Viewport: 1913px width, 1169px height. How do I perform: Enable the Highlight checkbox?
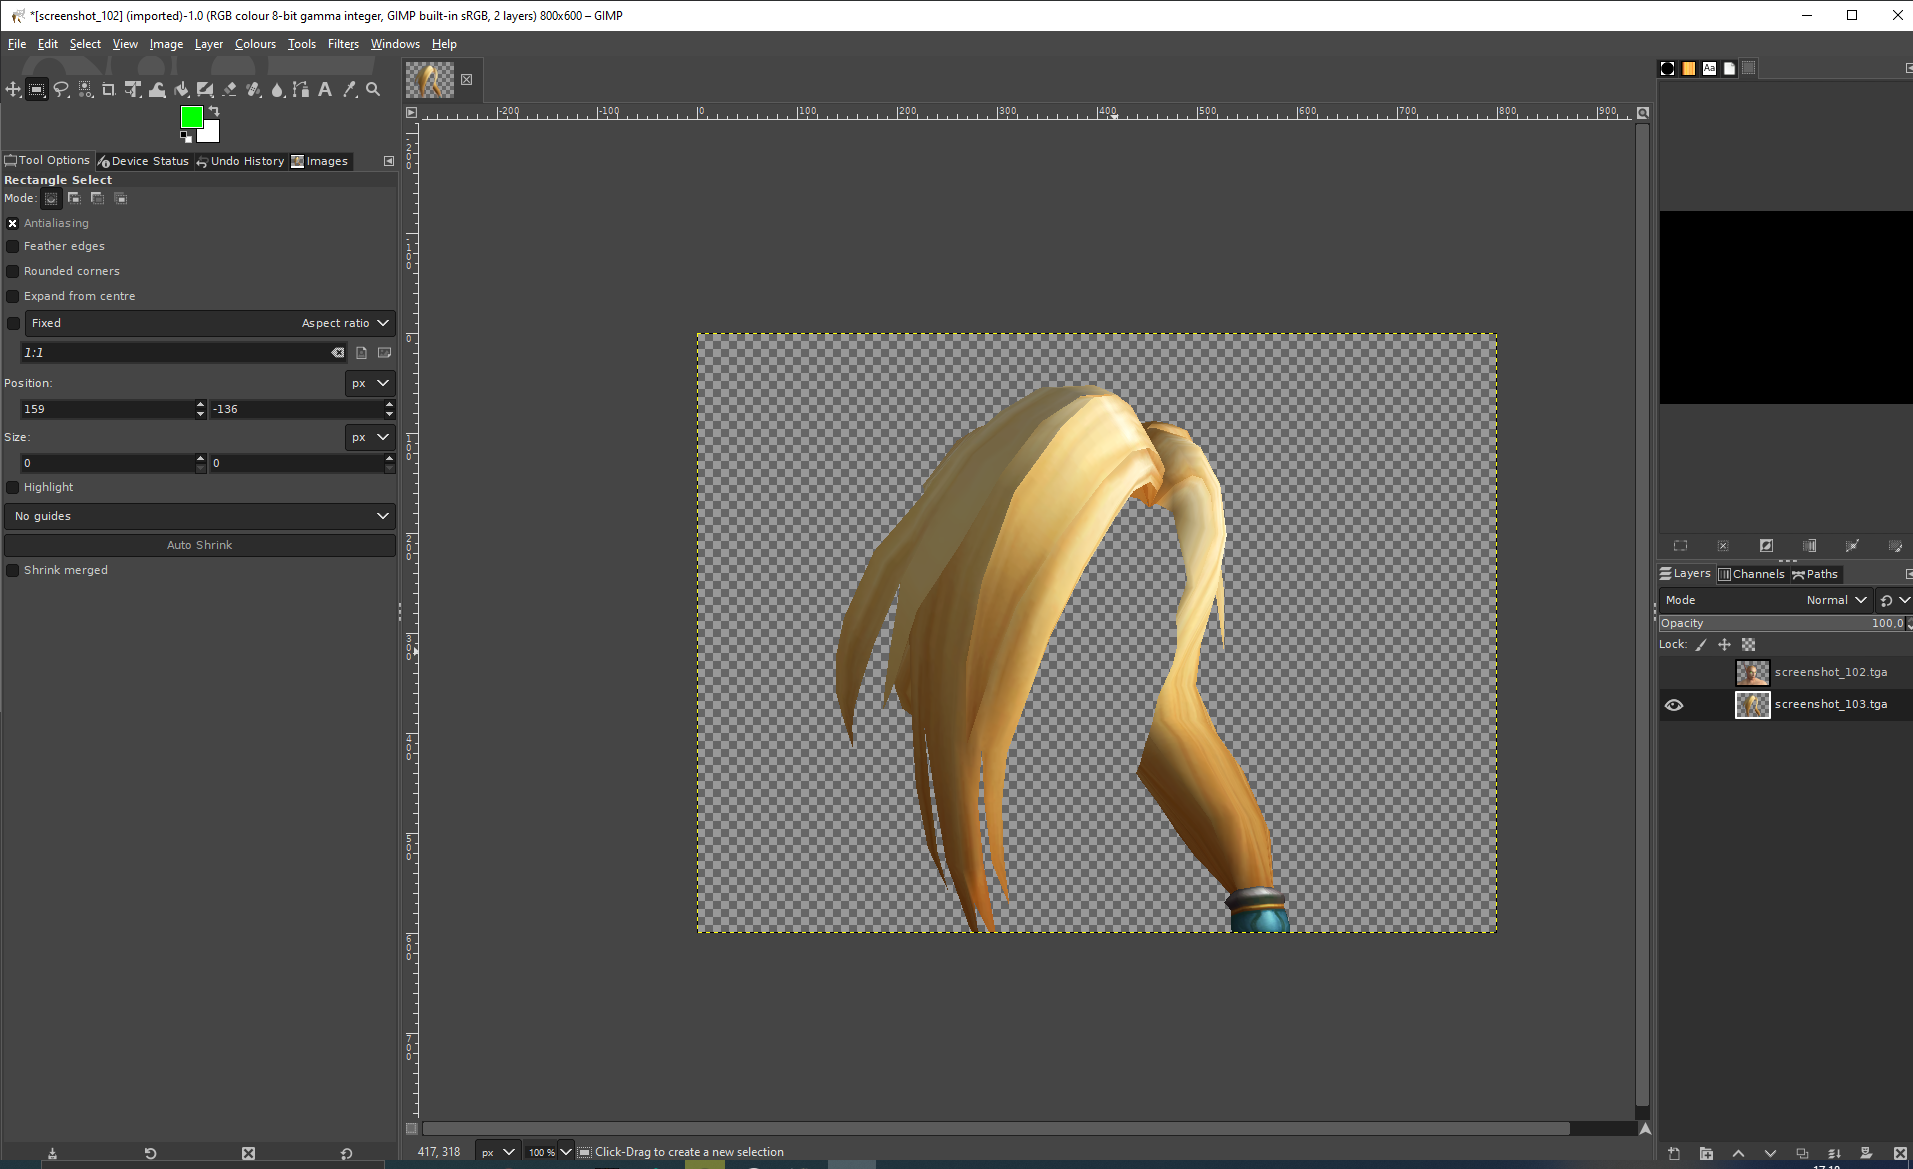tap(13, 487)
